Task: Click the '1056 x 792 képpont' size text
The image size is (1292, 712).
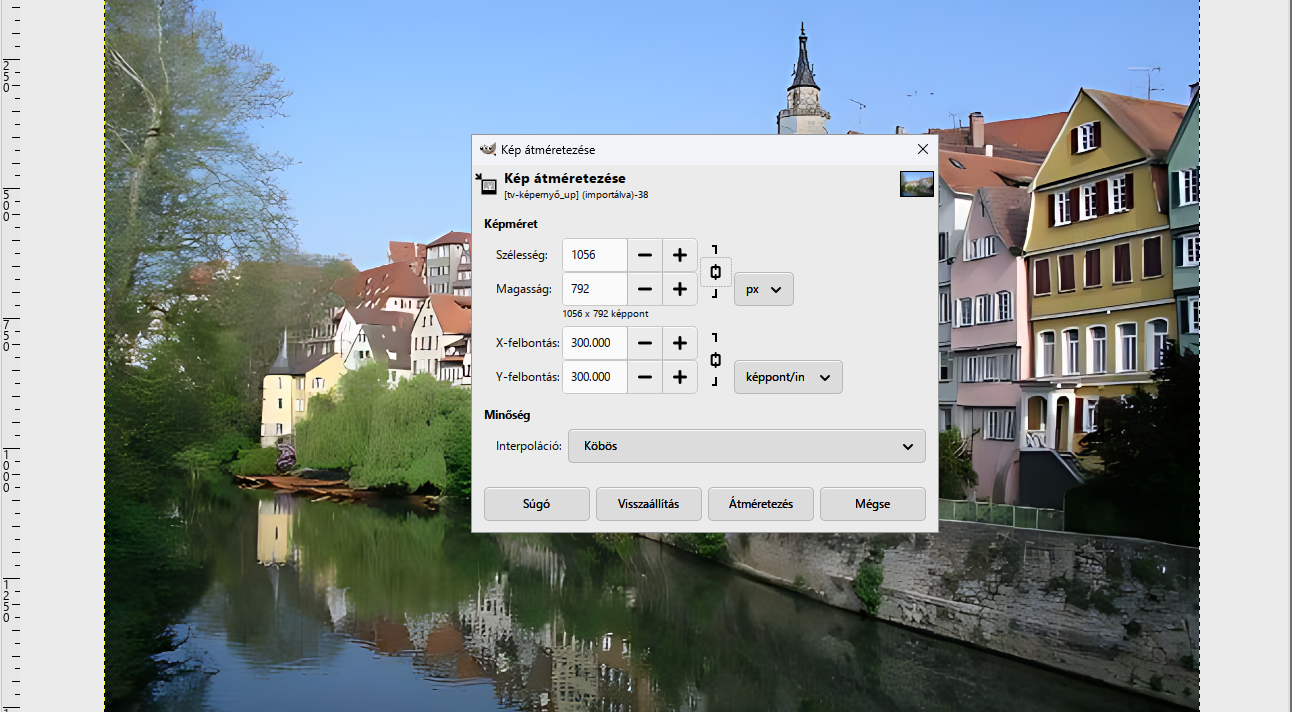Action: point(605,313)
